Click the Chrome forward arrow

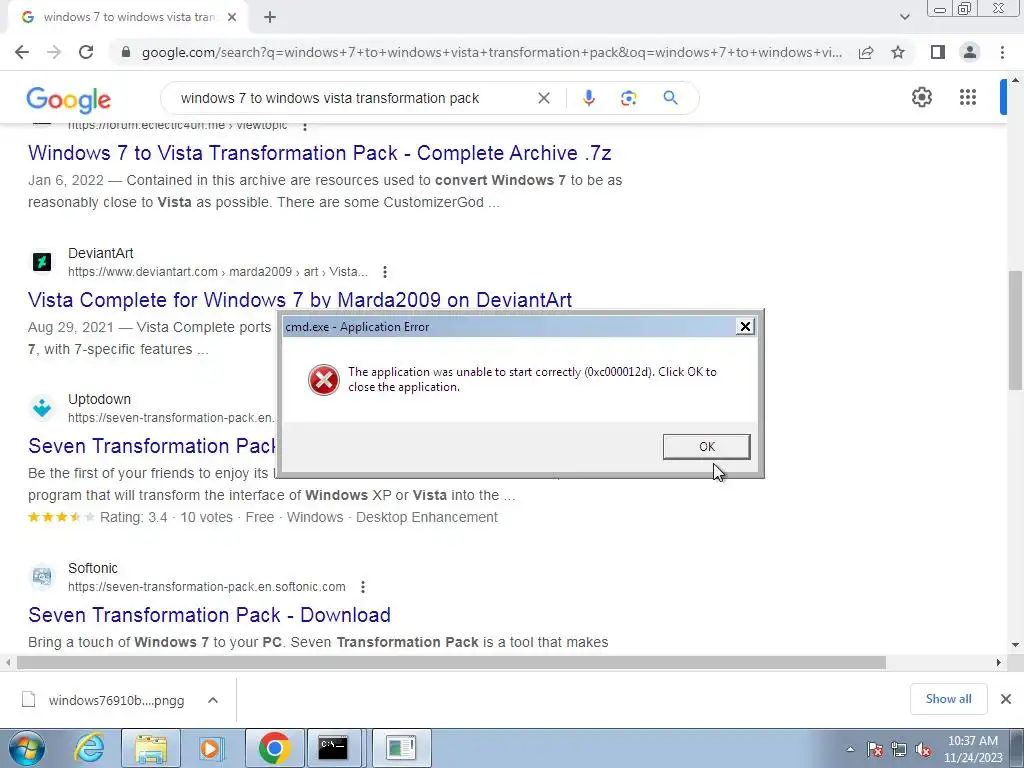point(54,52)
